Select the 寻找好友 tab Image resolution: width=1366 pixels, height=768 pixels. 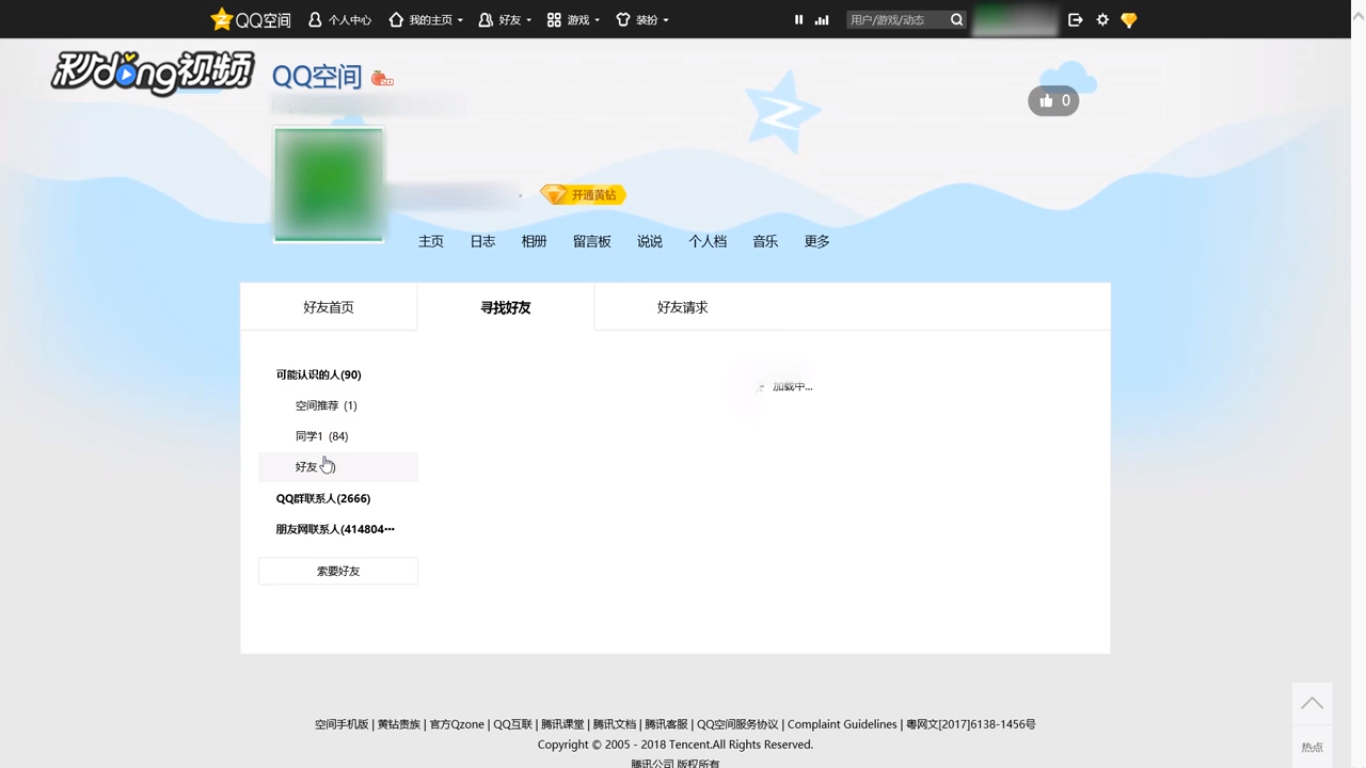(506, 307)
